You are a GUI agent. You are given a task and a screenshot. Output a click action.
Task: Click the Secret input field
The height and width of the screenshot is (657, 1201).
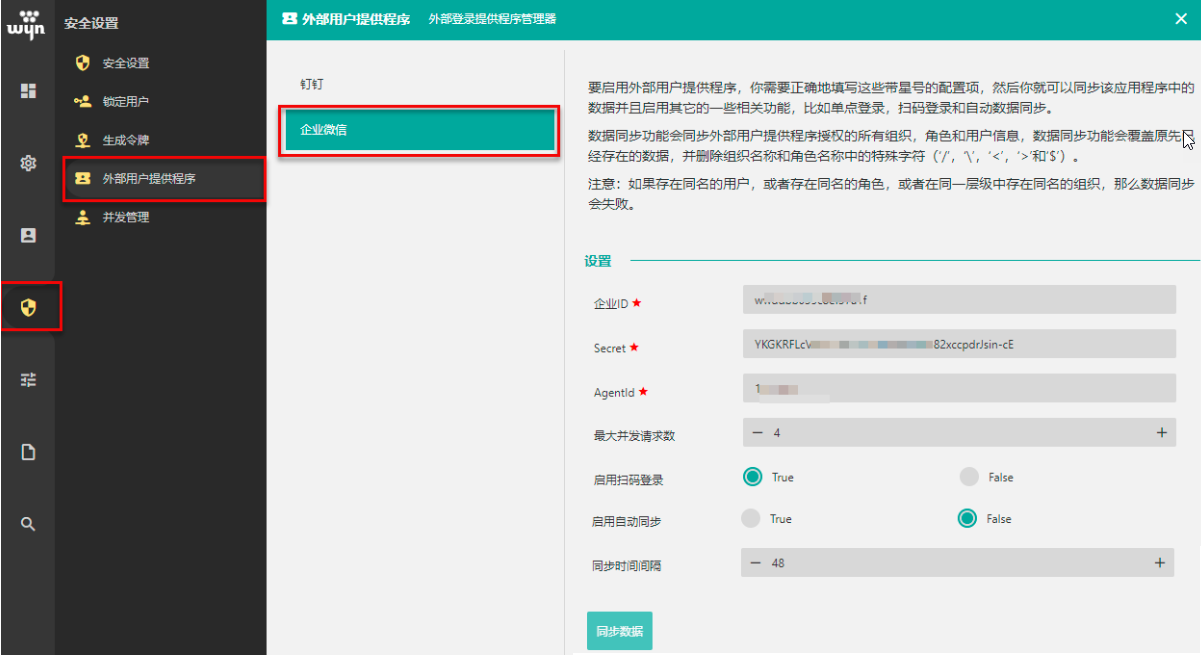[959, 345]
